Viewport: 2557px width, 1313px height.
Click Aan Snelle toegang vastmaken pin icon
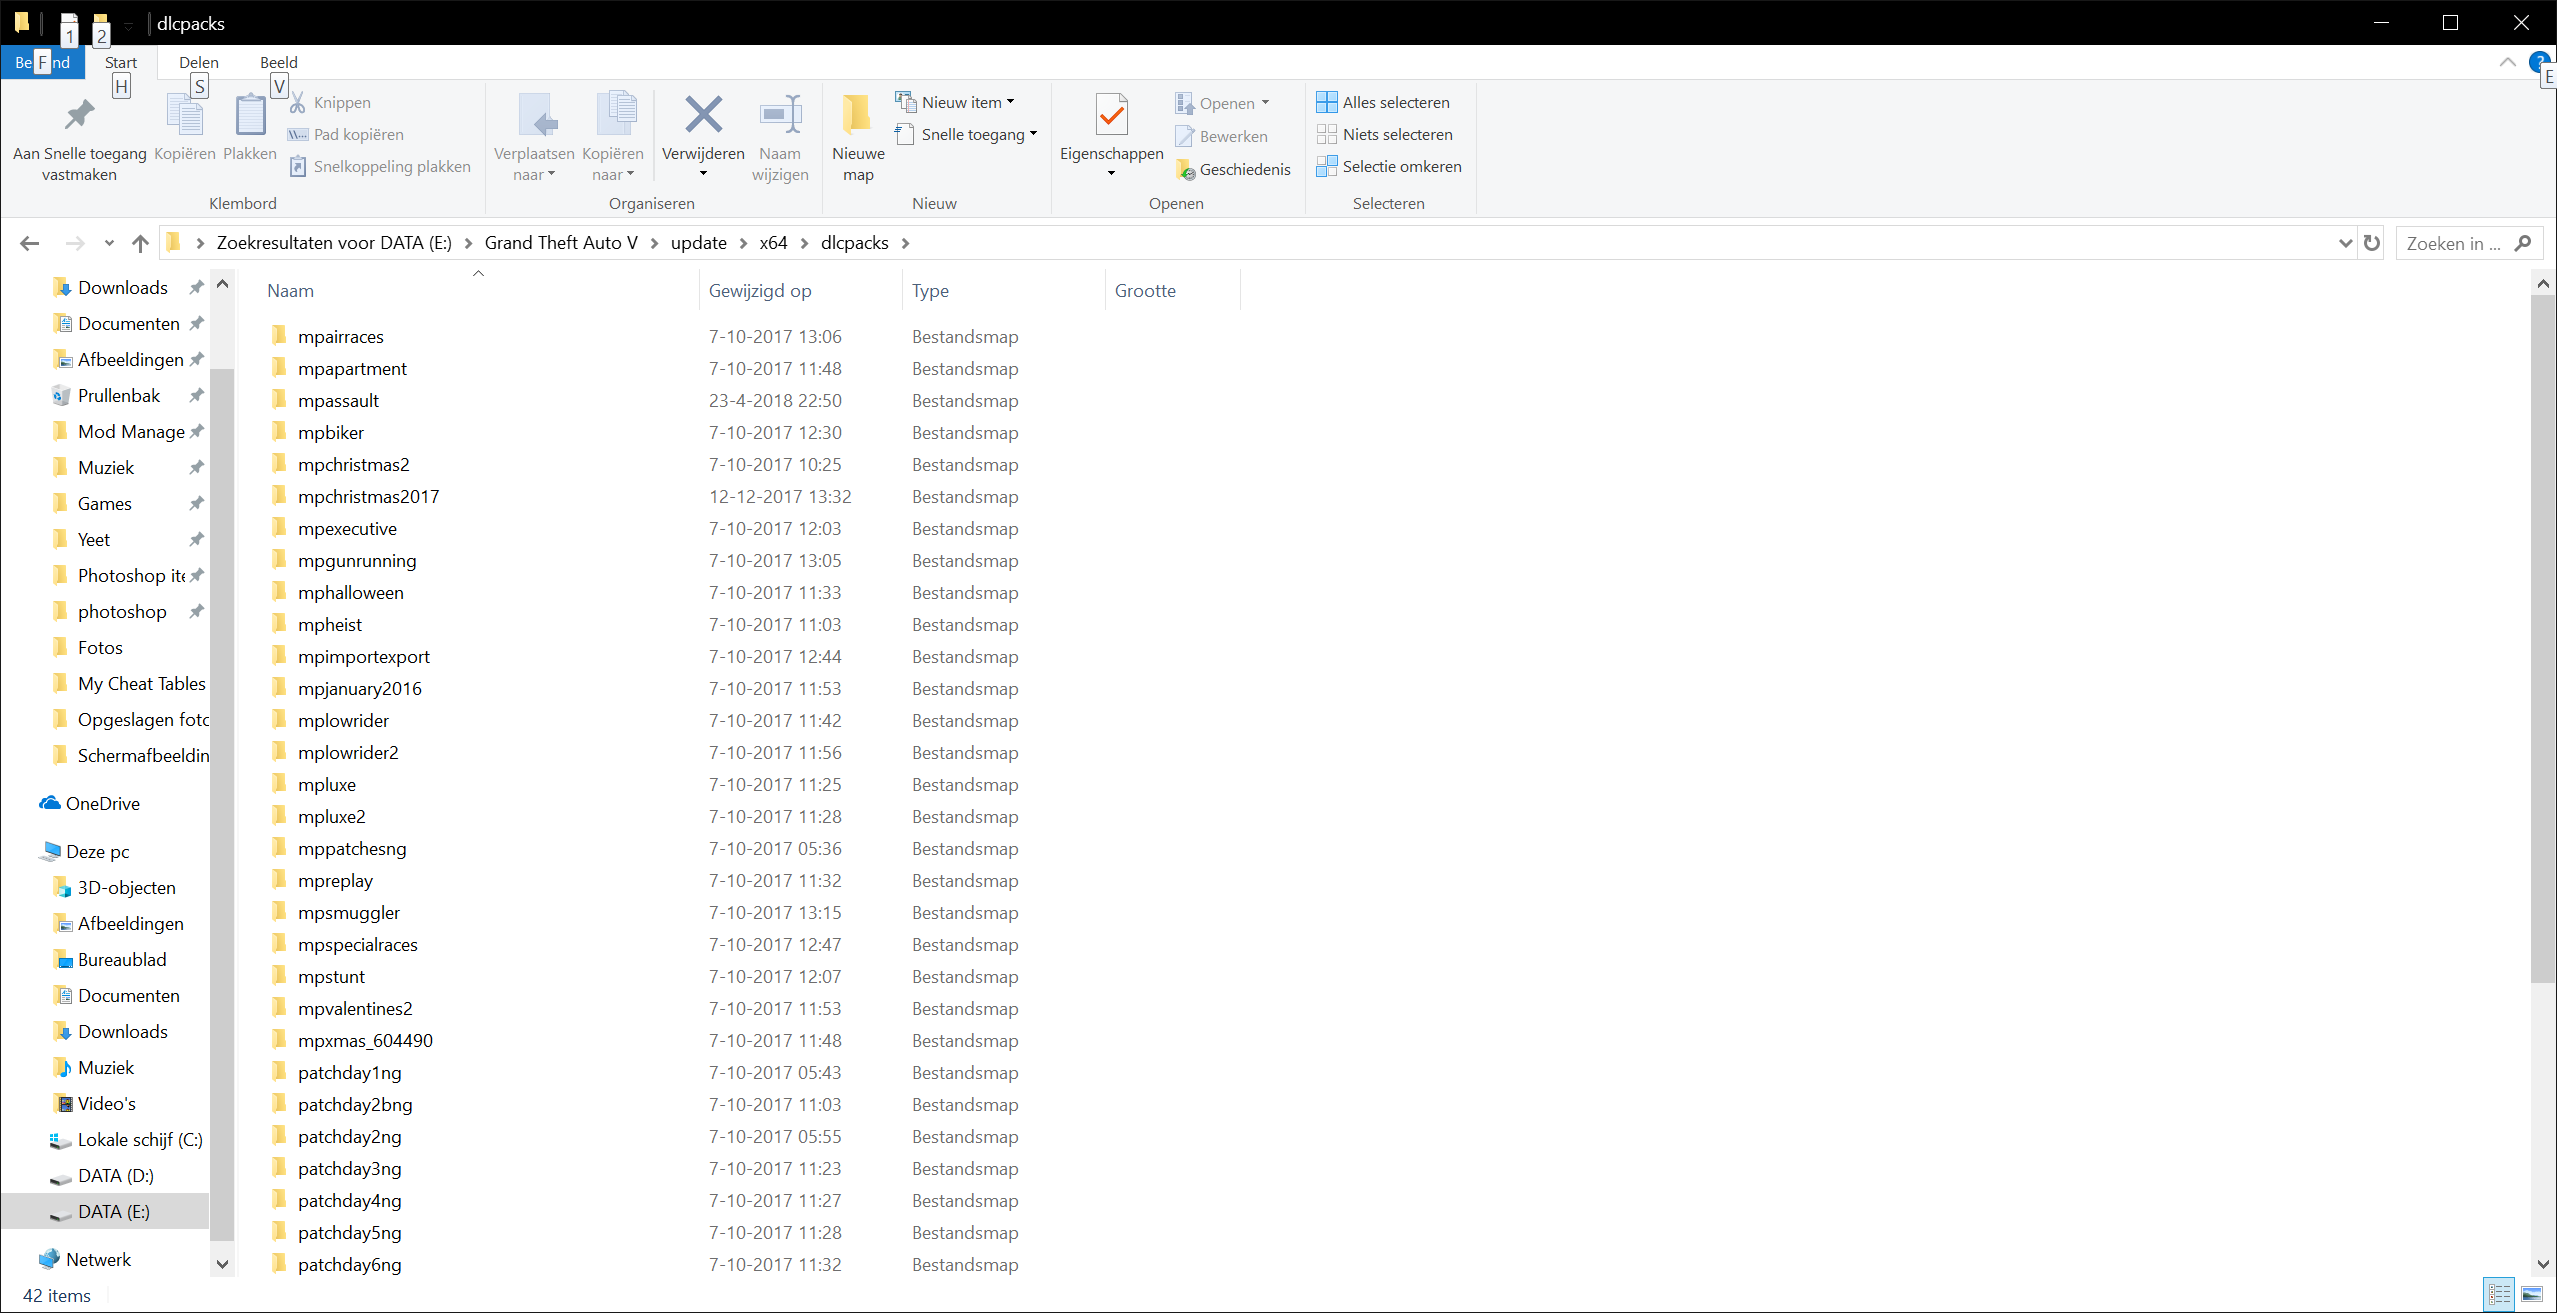[79, 116]
